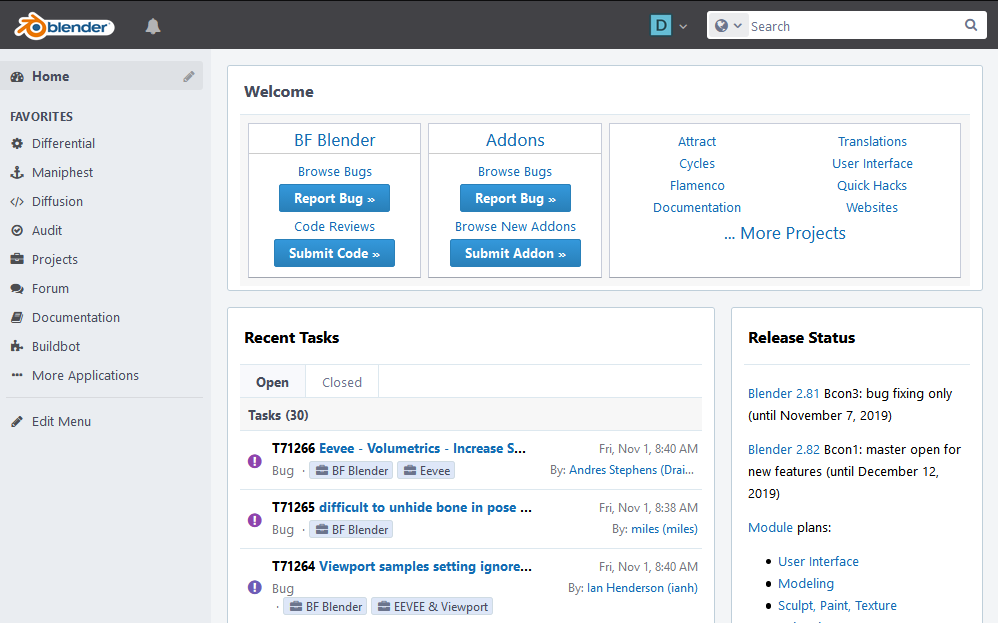This screenshot has height=623, width=998.
Task: Click the user avatar D icon
Action: 661,25
